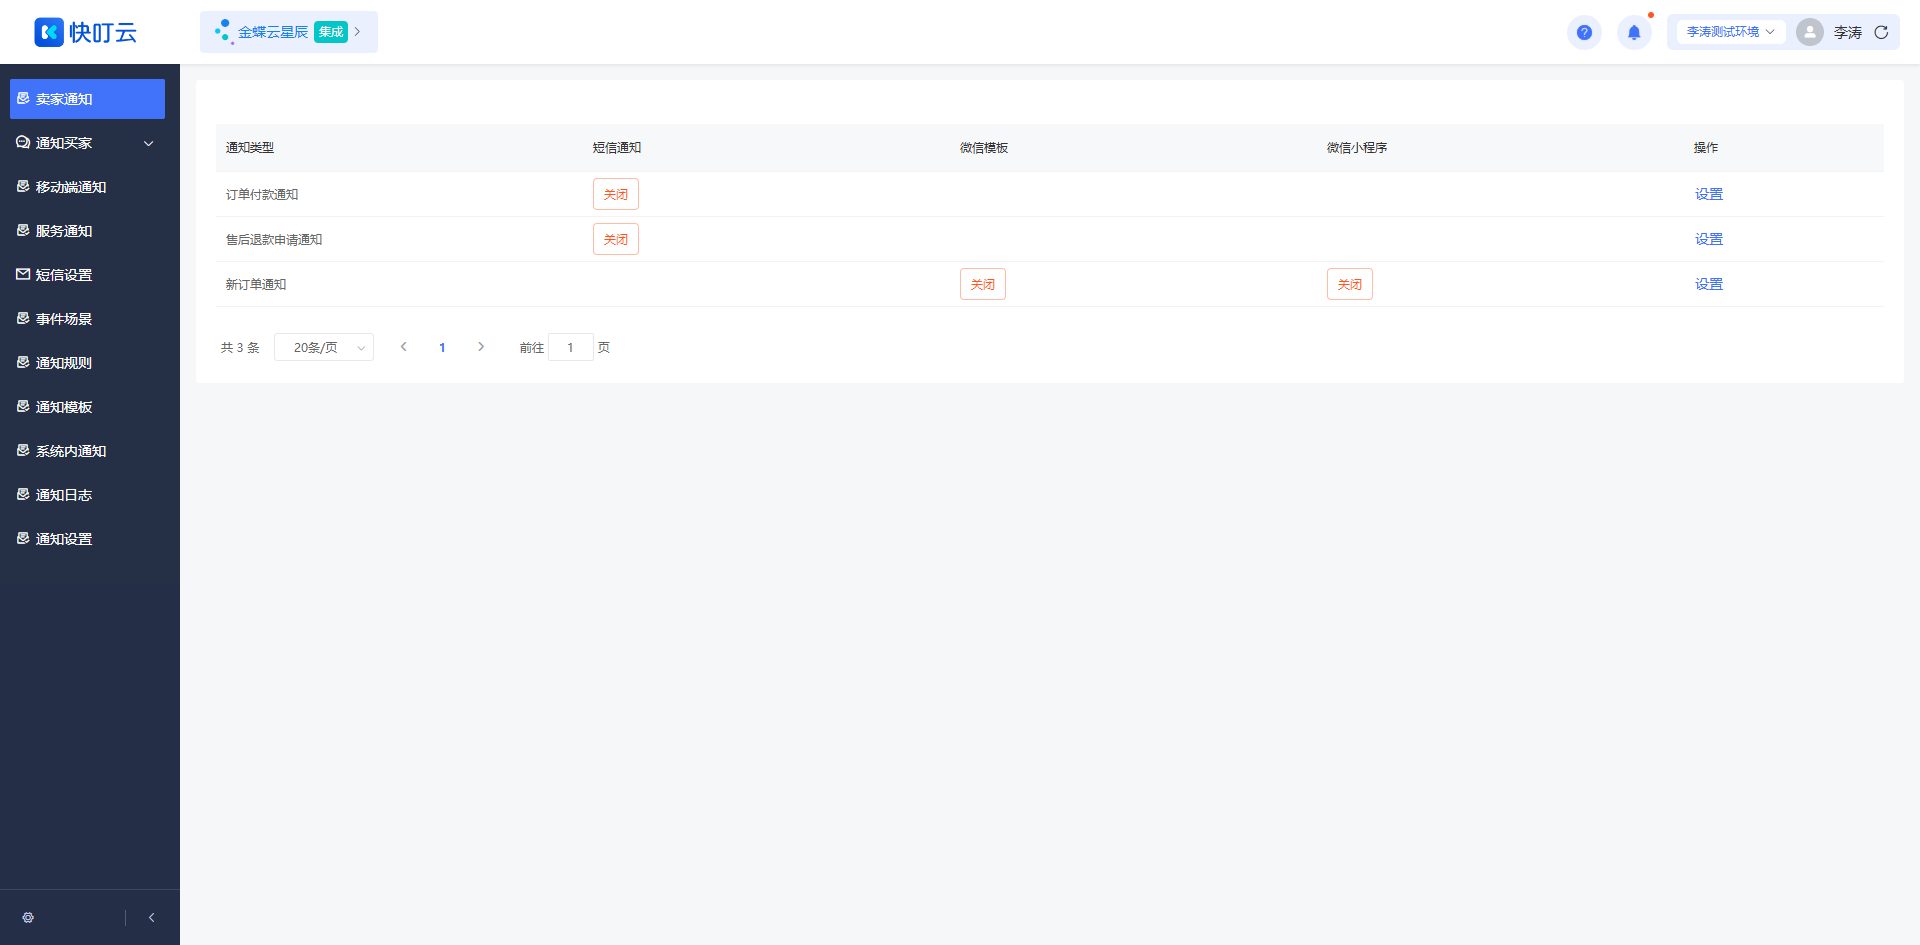The width and height of the screenshot is (1920, 945).
Task: Toggle 关闭 微信模板 for 新订单通知
Action: click(x=983, y=284)
